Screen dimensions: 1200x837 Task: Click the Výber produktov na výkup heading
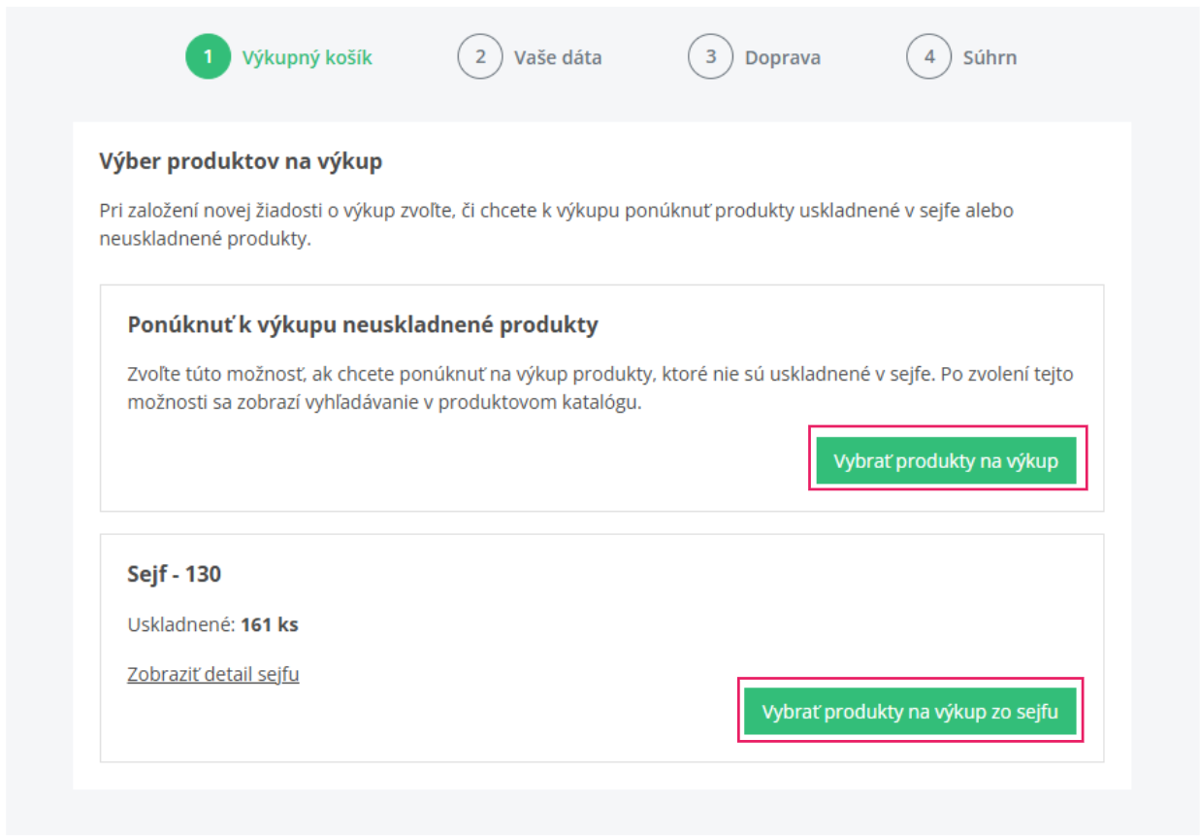[241, 161]
